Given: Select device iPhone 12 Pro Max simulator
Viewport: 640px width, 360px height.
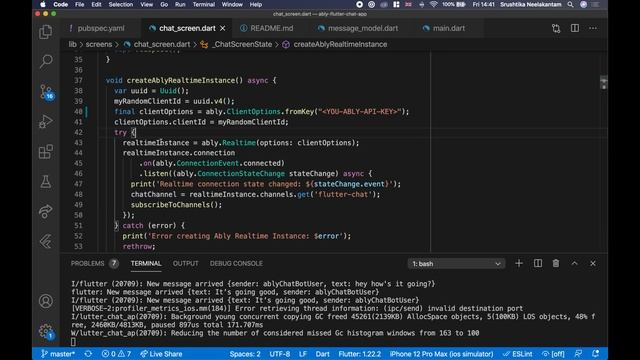Looking at the screenshot, I should [441, 354].
